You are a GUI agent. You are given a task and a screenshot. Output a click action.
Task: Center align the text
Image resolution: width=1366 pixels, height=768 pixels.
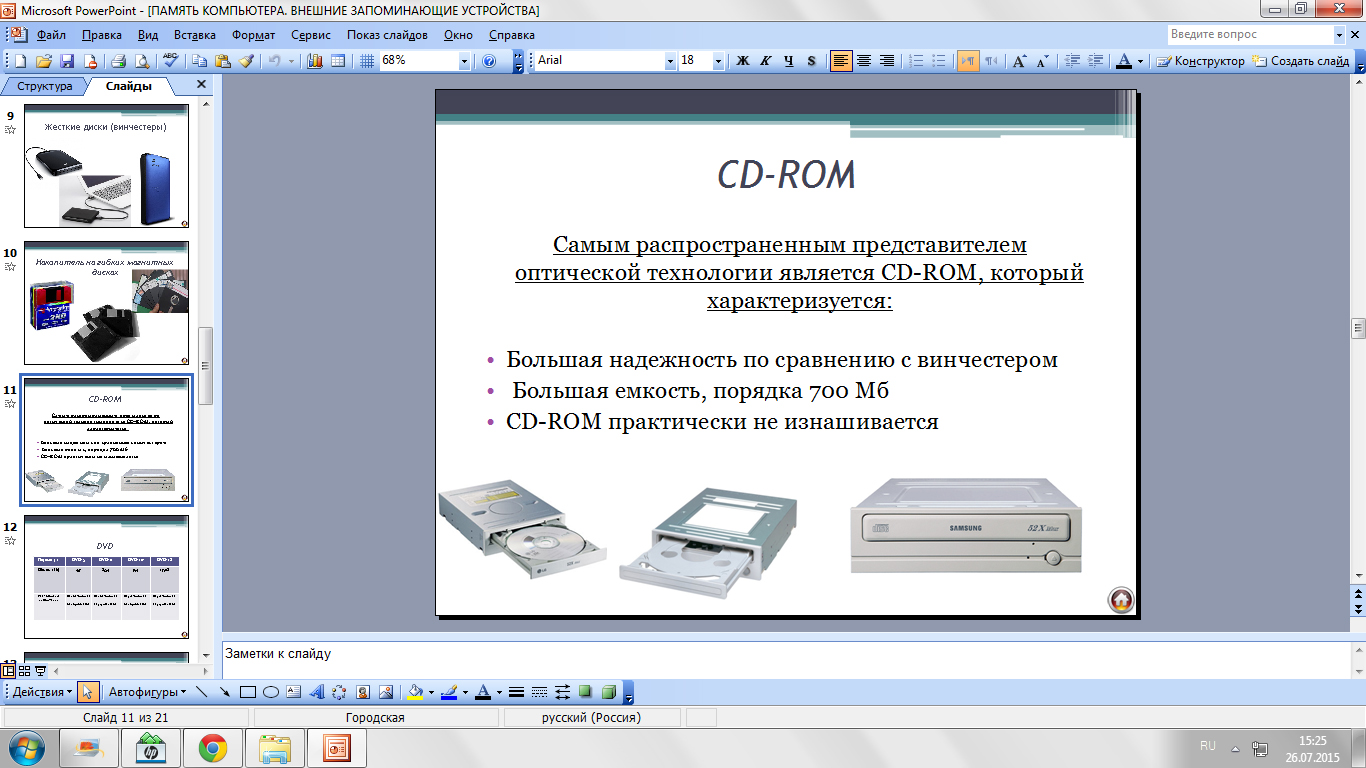[x=864, y=61]
